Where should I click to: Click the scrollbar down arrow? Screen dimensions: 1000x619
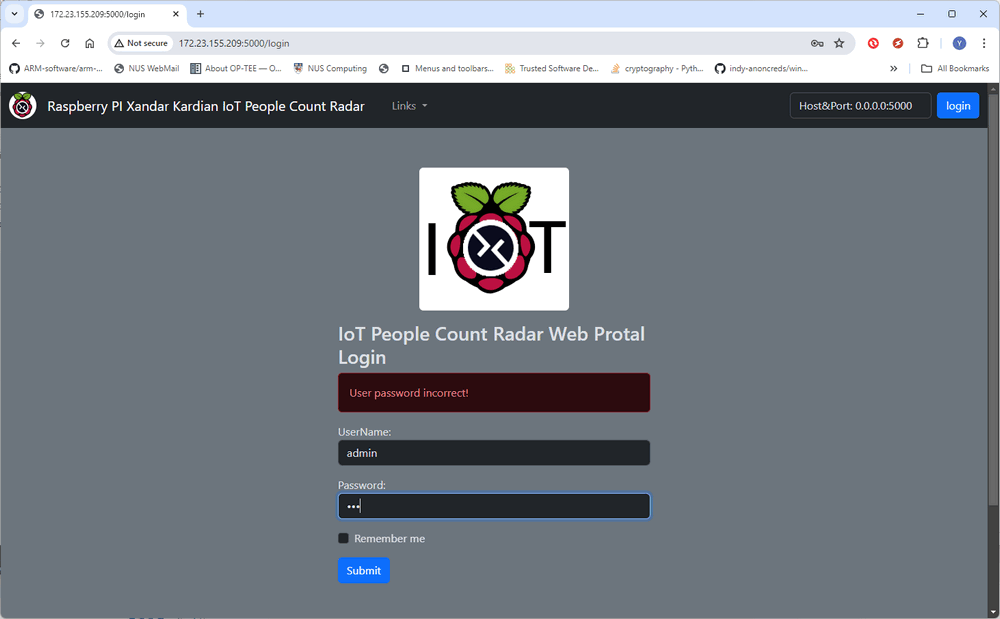[993, 613]
